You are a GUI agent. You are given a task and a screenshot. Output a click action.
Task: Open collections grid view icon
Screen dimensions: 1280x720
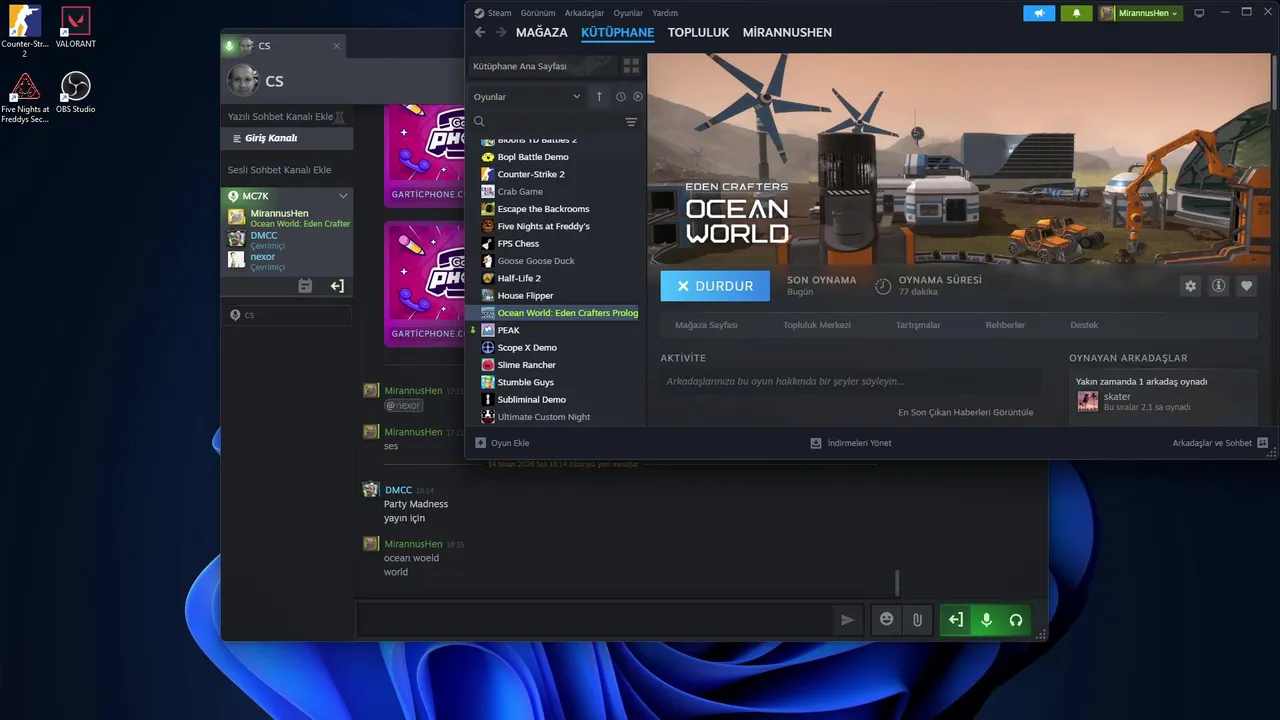[x=631, y=66]
